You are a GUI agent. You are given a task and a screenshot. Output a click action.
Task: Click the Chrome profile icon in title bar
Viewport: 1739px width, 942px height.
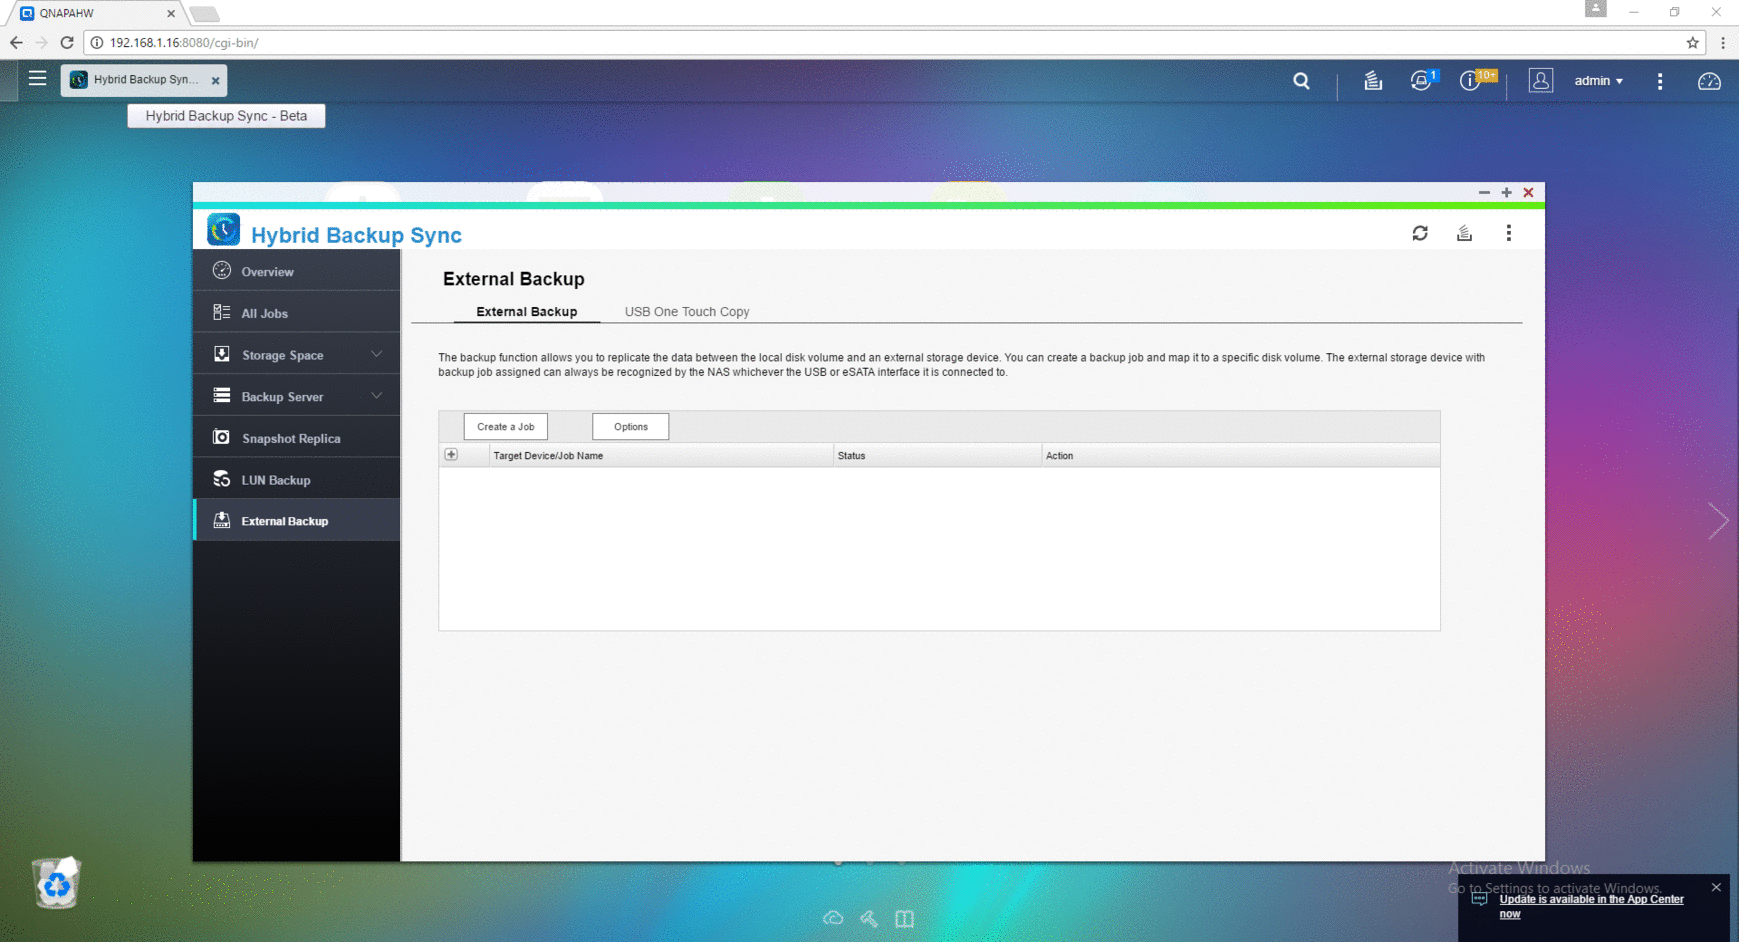[1595, 9]
